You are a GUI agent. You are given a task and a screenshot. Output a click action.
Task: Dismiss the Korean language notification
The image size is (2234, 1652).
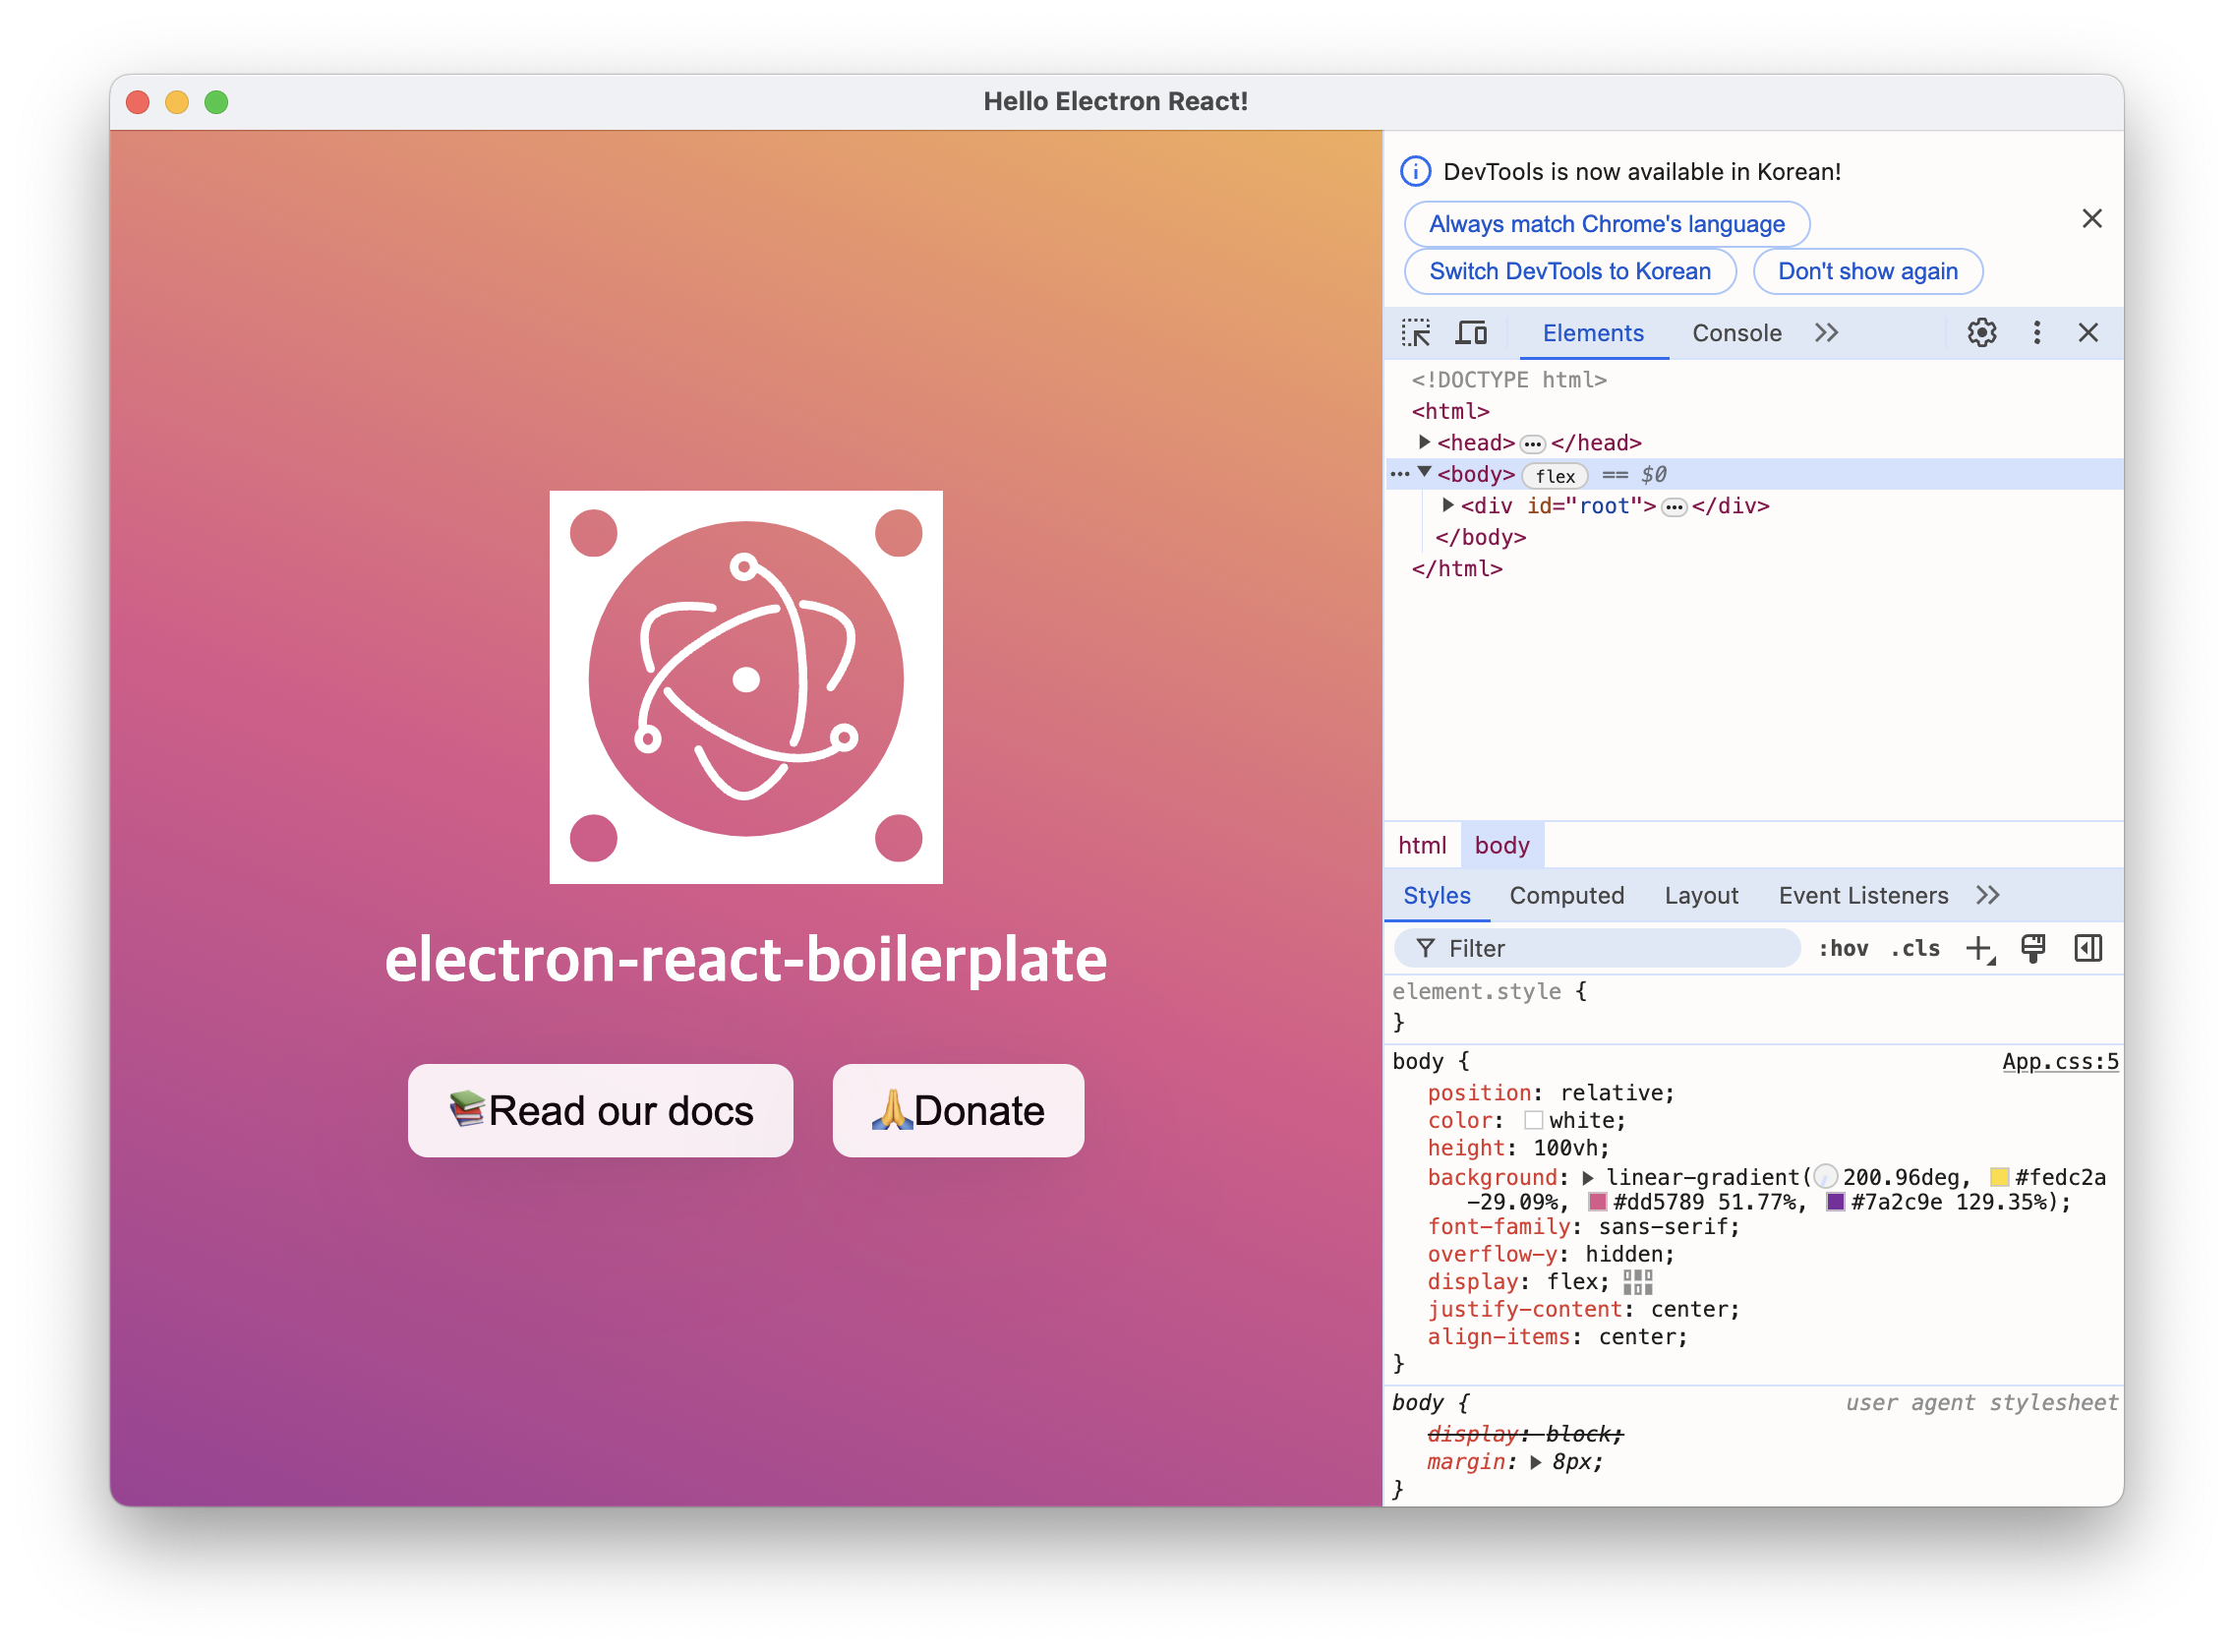pyautogui.click(x=2091, y=219)
